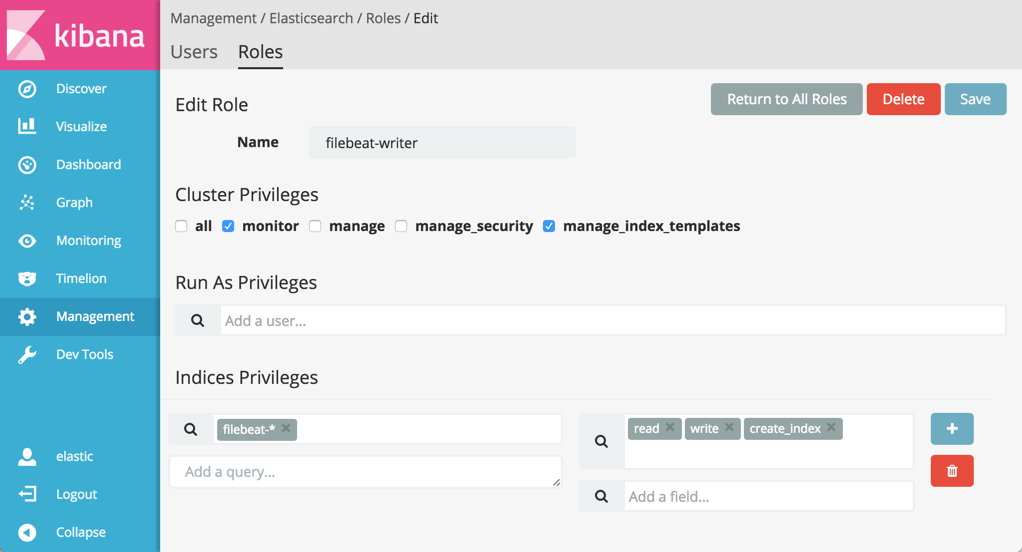This screenshot has width=1022, height=552.
Task: Enable the 'all' cluster privilege checkbox
Action: click(181, 226)
